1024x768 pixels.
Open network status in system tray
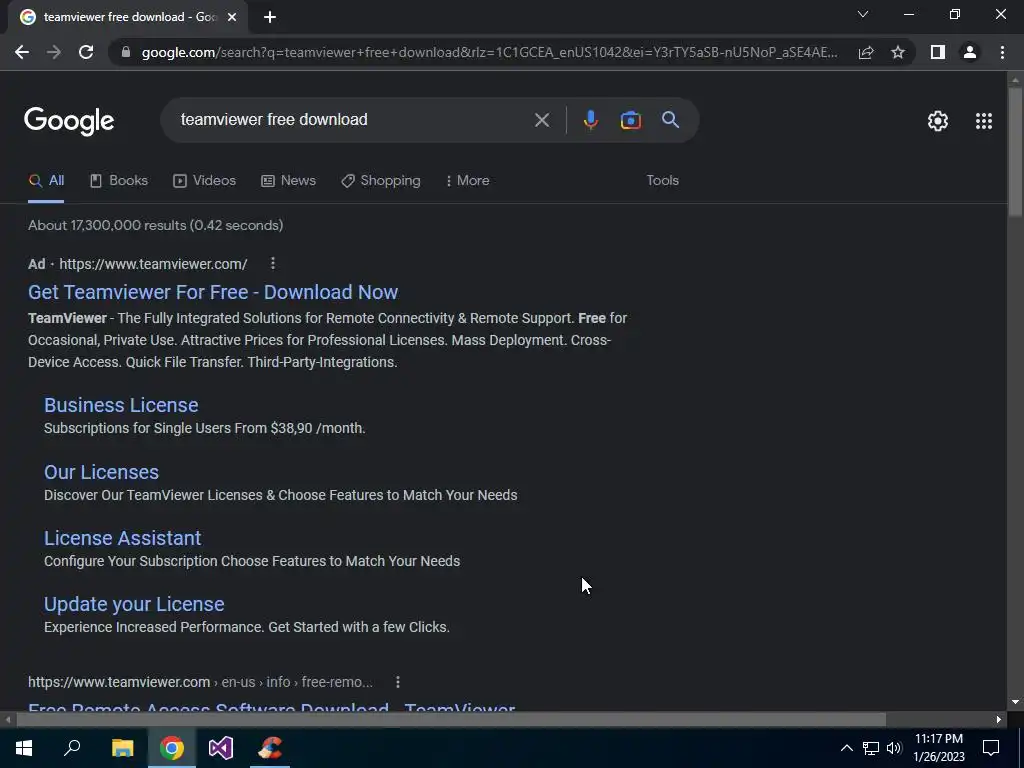coord(871,748)
